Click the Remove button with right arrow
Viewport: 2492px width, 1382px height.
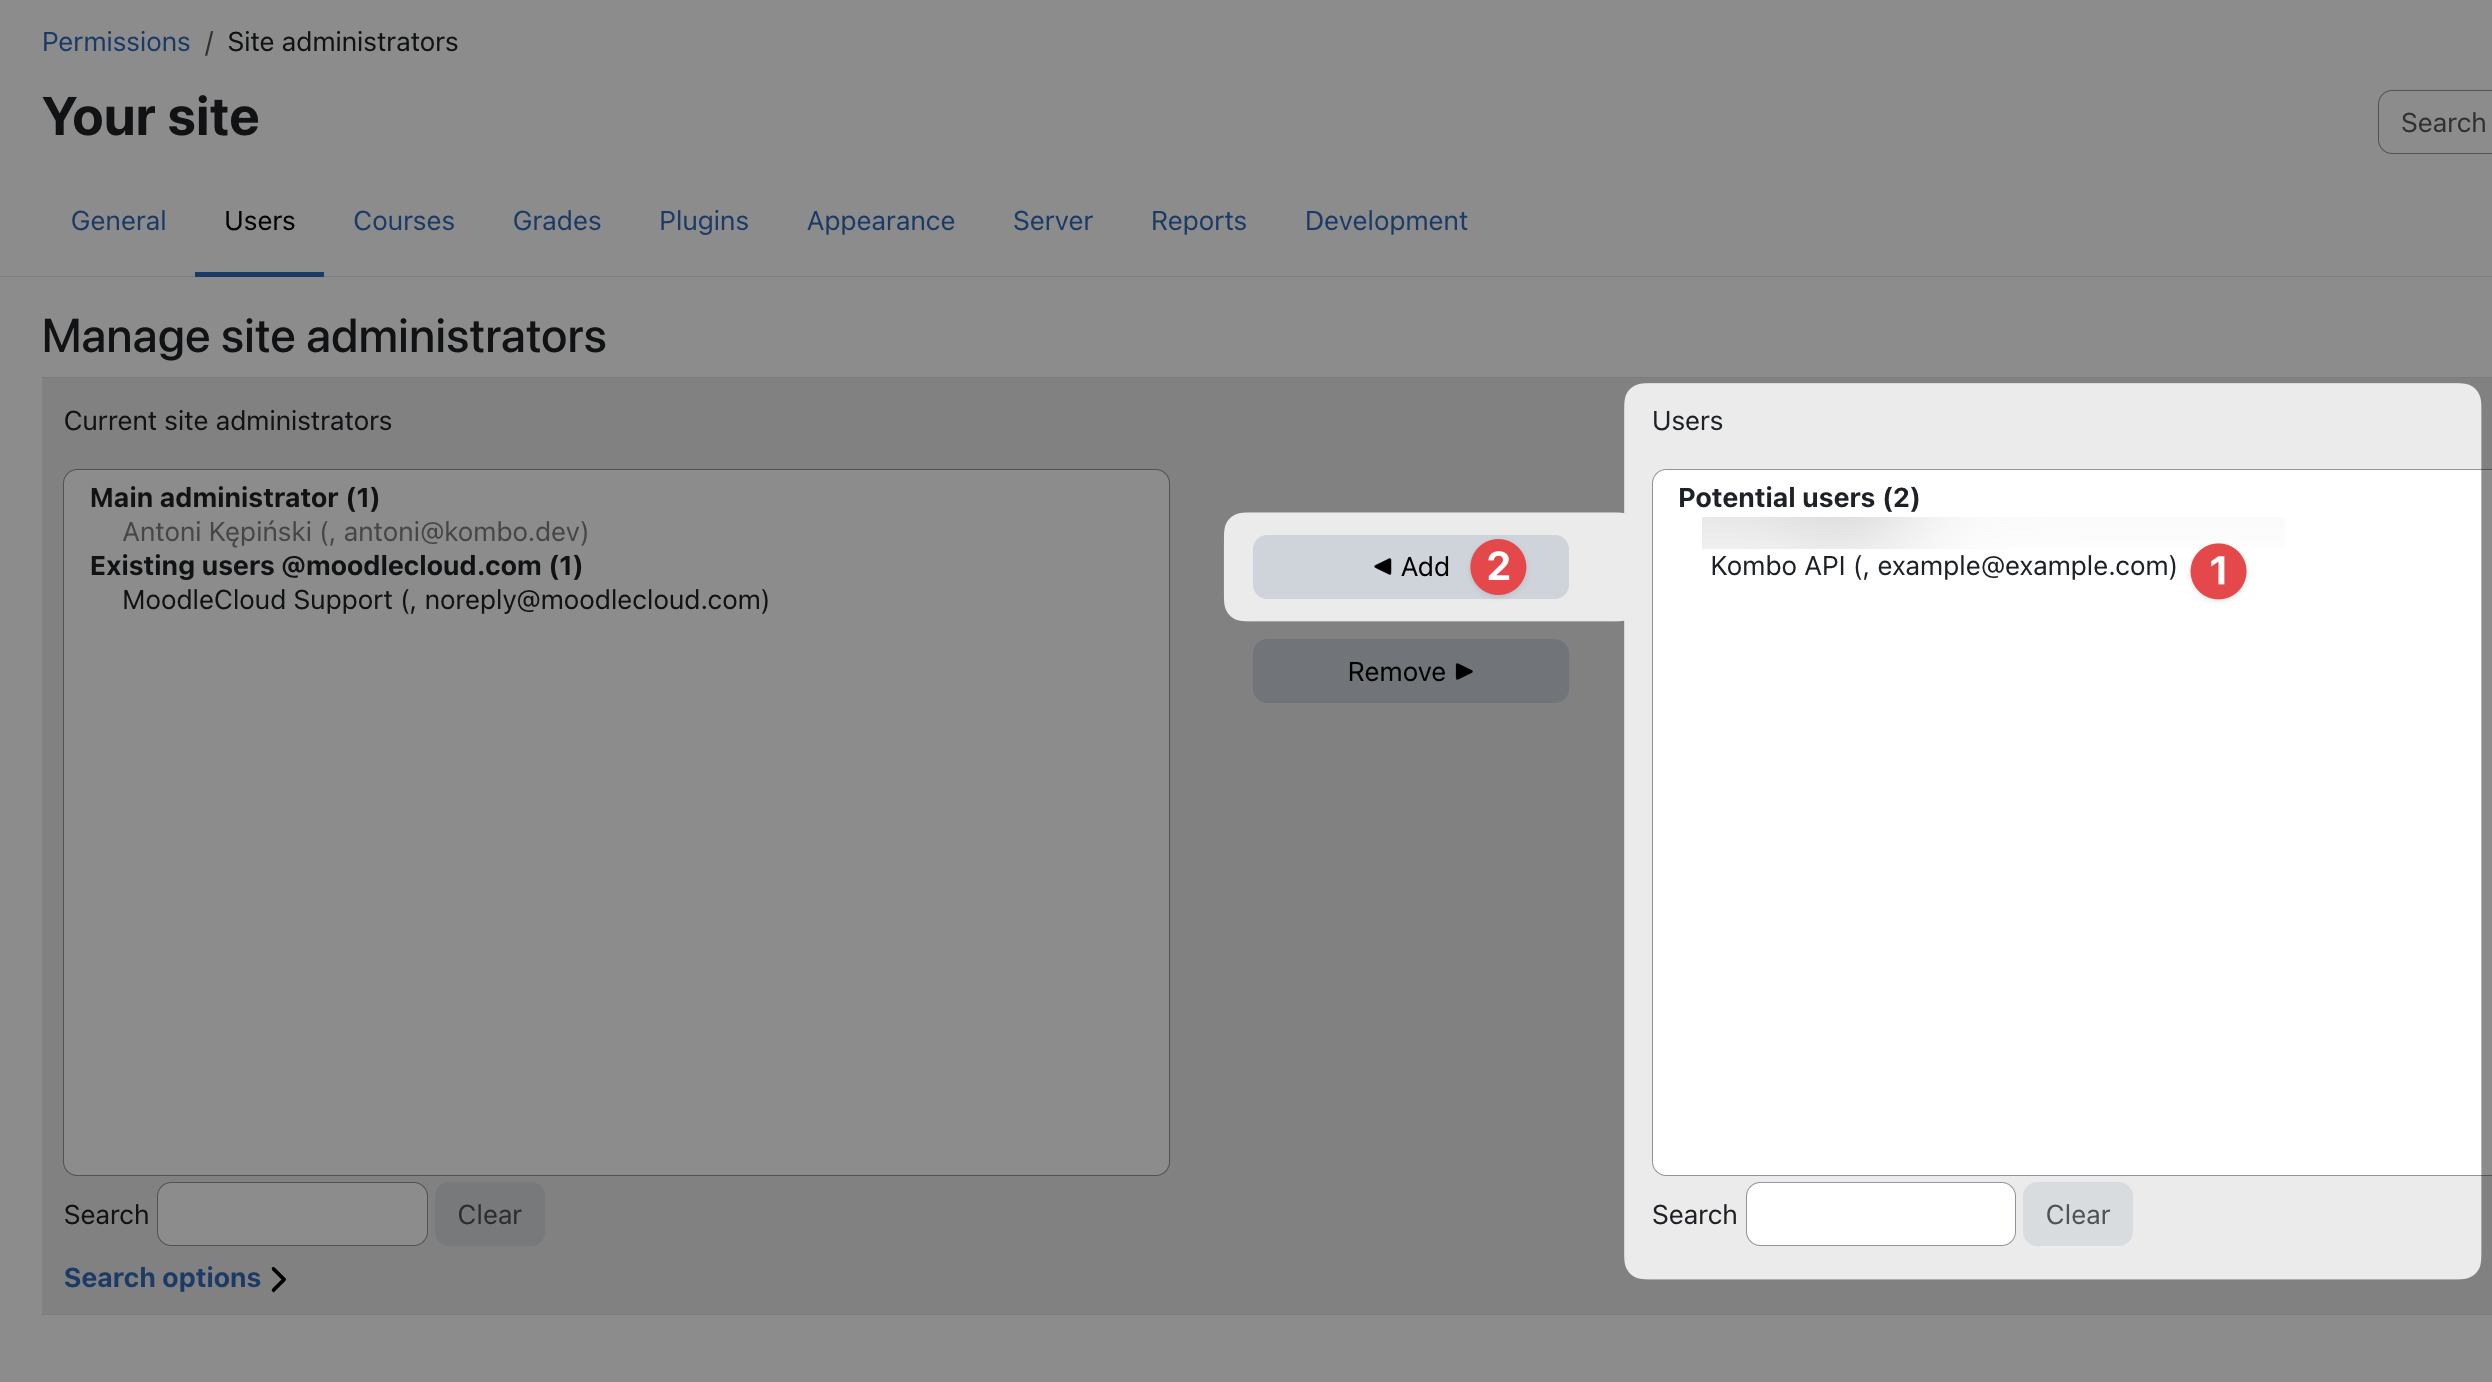tap(1409, 671)
